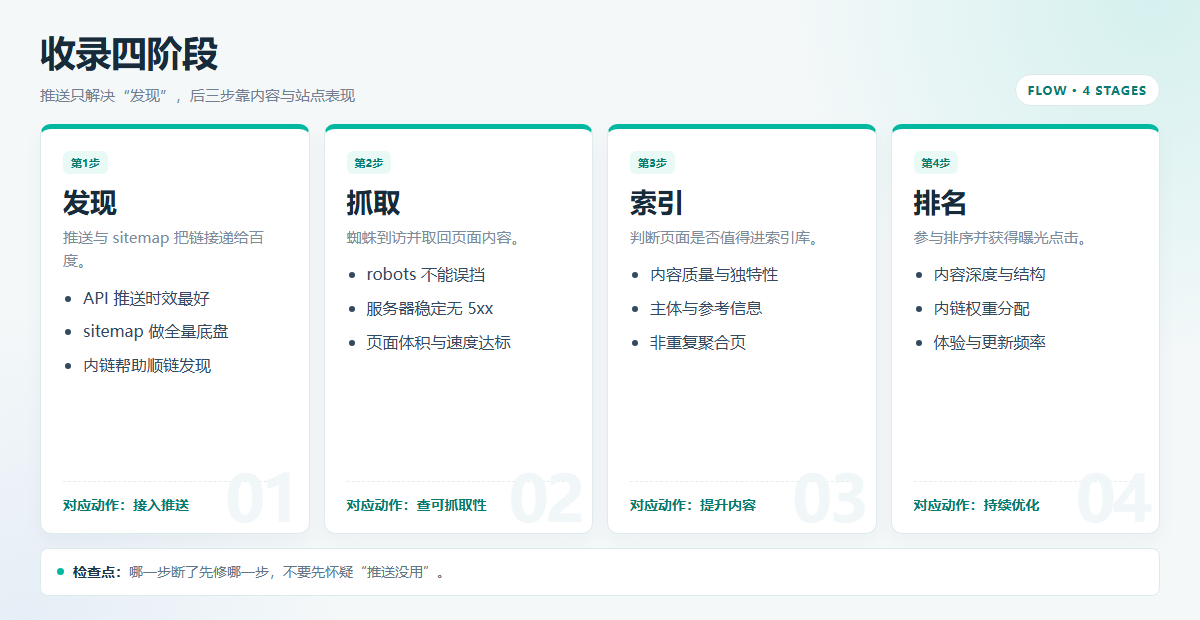Viewport: 1200px width, 620px height.
Task: Click the 抓取 card heading
Action: (374, 203)
